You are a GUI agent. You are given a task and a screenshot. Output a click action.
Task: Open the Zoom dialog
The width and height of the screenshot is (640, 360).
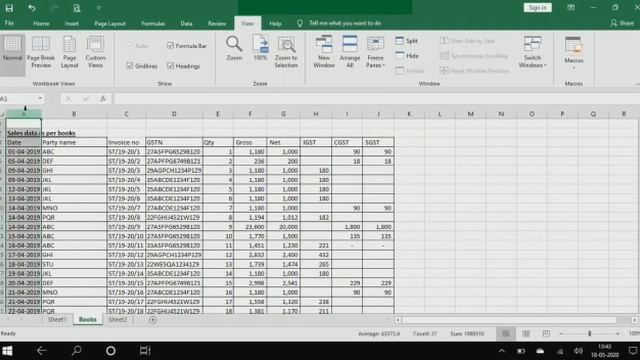pos(234,48)
